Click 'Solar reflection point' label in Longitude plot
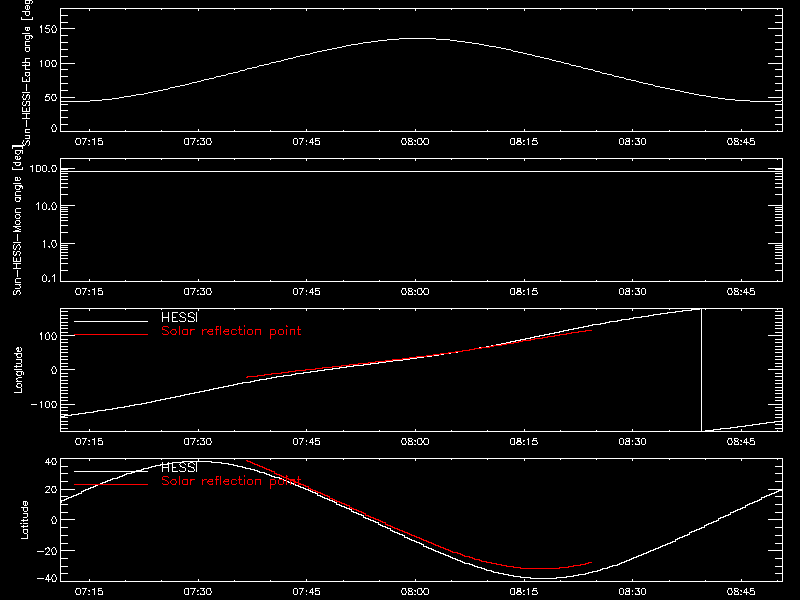The width and height of the screenshot is (800, 600). tap(231, 331)
